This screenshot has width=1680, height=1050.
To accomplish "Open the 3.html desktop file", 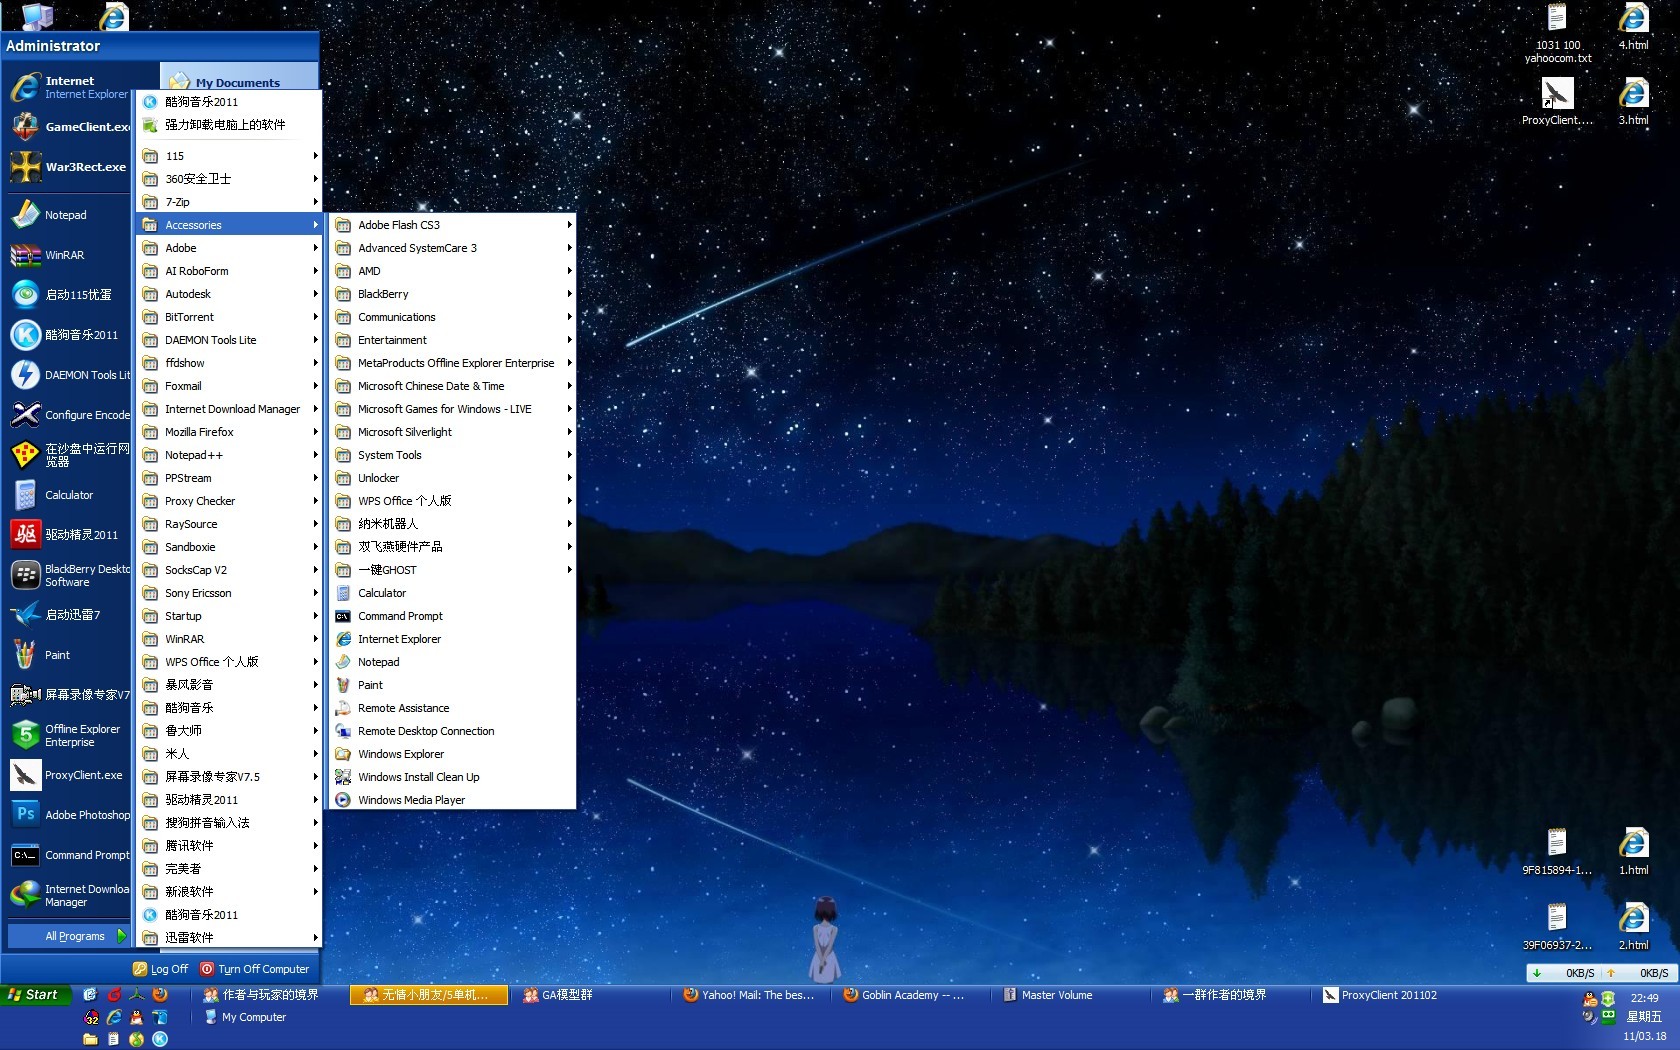I will click(1633, 102).
